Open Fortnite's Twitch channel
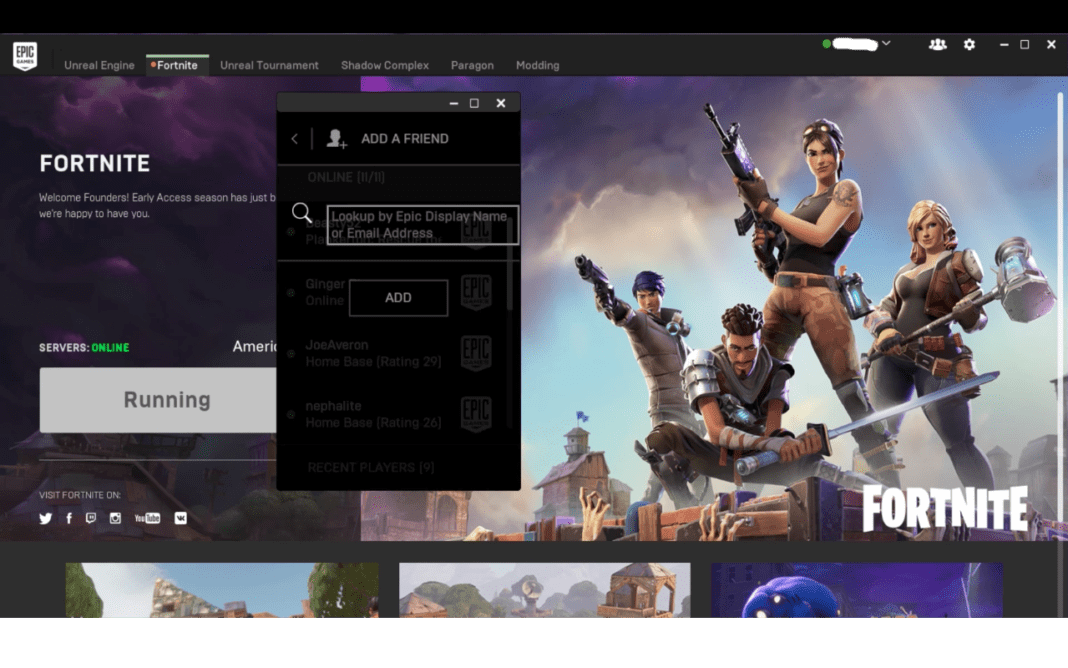This screenshot has height=668, width=1068. pyautogui.click(x=91, y=518)
